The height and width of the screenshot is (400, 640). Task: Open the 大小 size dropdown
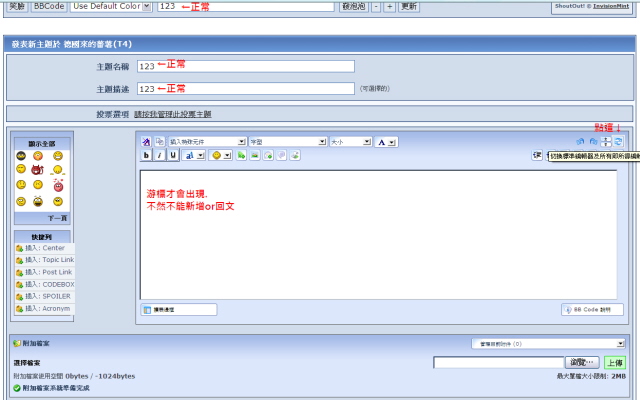click(x=351, y=142)
